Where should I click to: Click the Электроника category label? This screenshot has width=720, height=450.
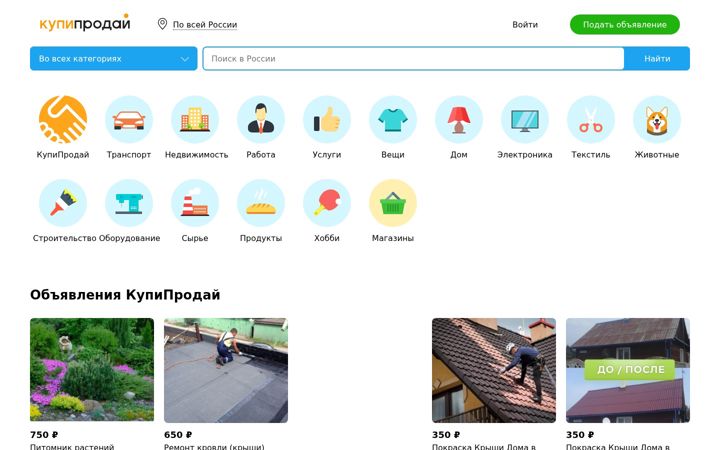(524, 155)
